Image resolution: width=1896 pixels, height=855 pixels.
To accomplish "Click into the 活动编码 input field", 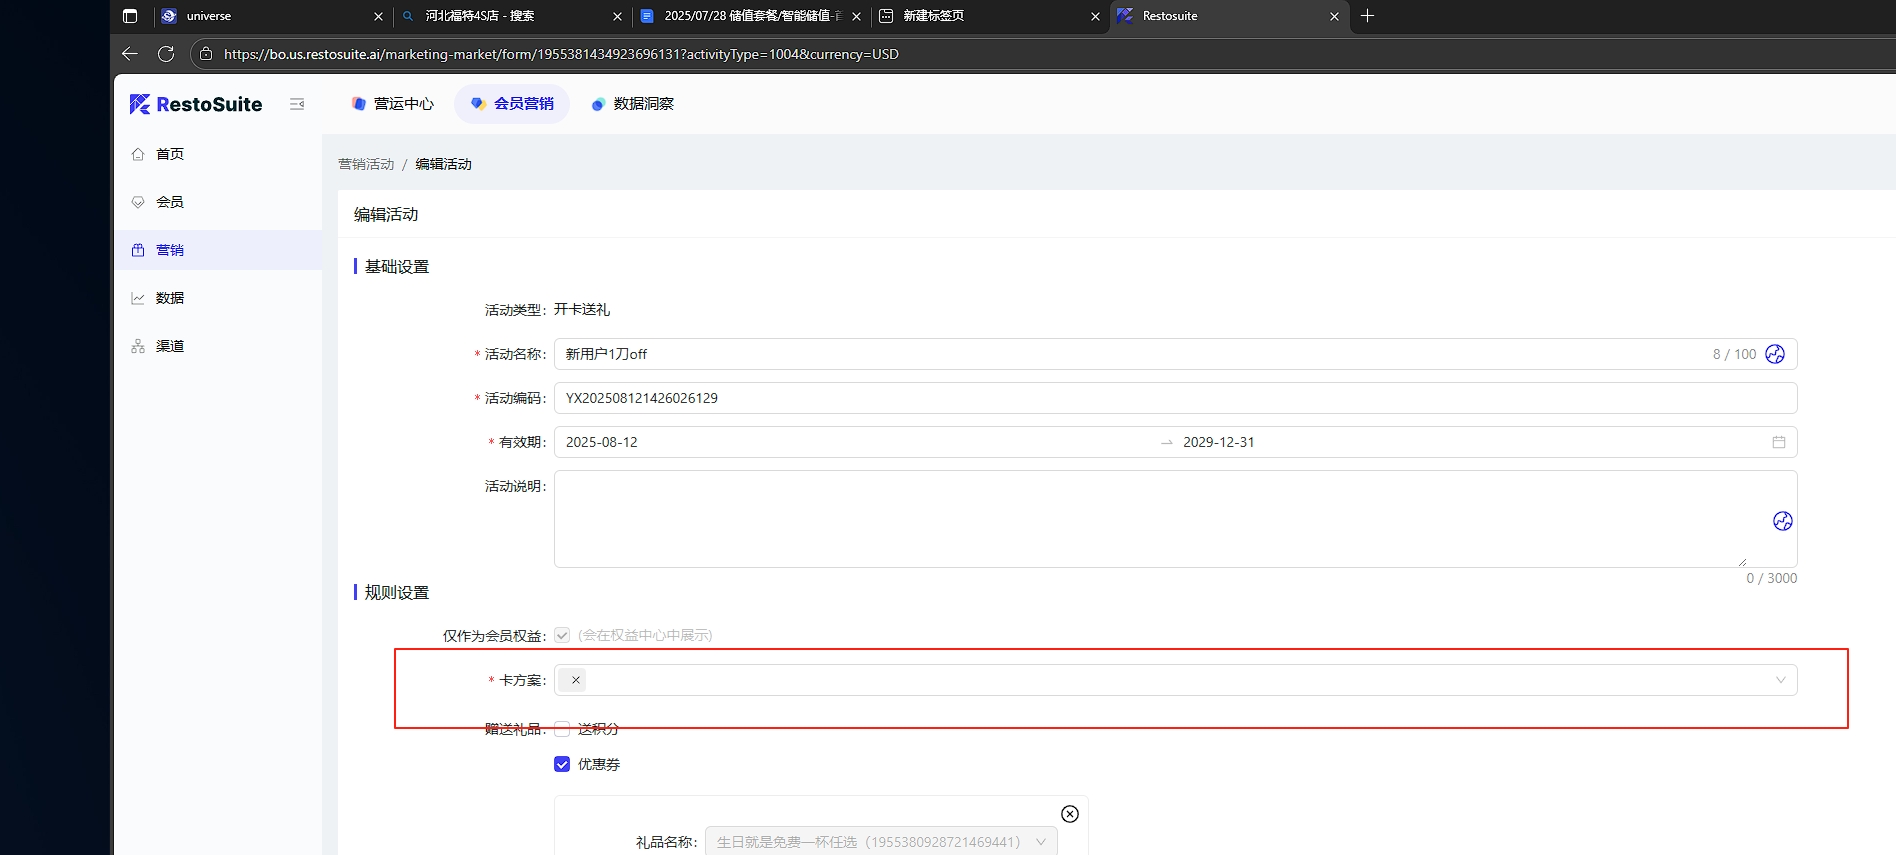I will pyautogui.click(x=1174, y=398).
